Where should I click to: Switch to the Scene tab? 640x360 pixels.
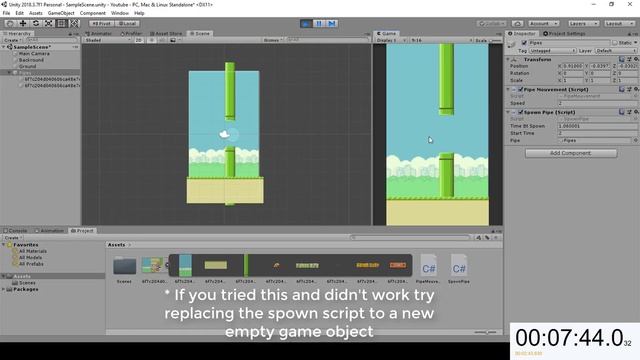pyautogui.click(x=200, y=33)
